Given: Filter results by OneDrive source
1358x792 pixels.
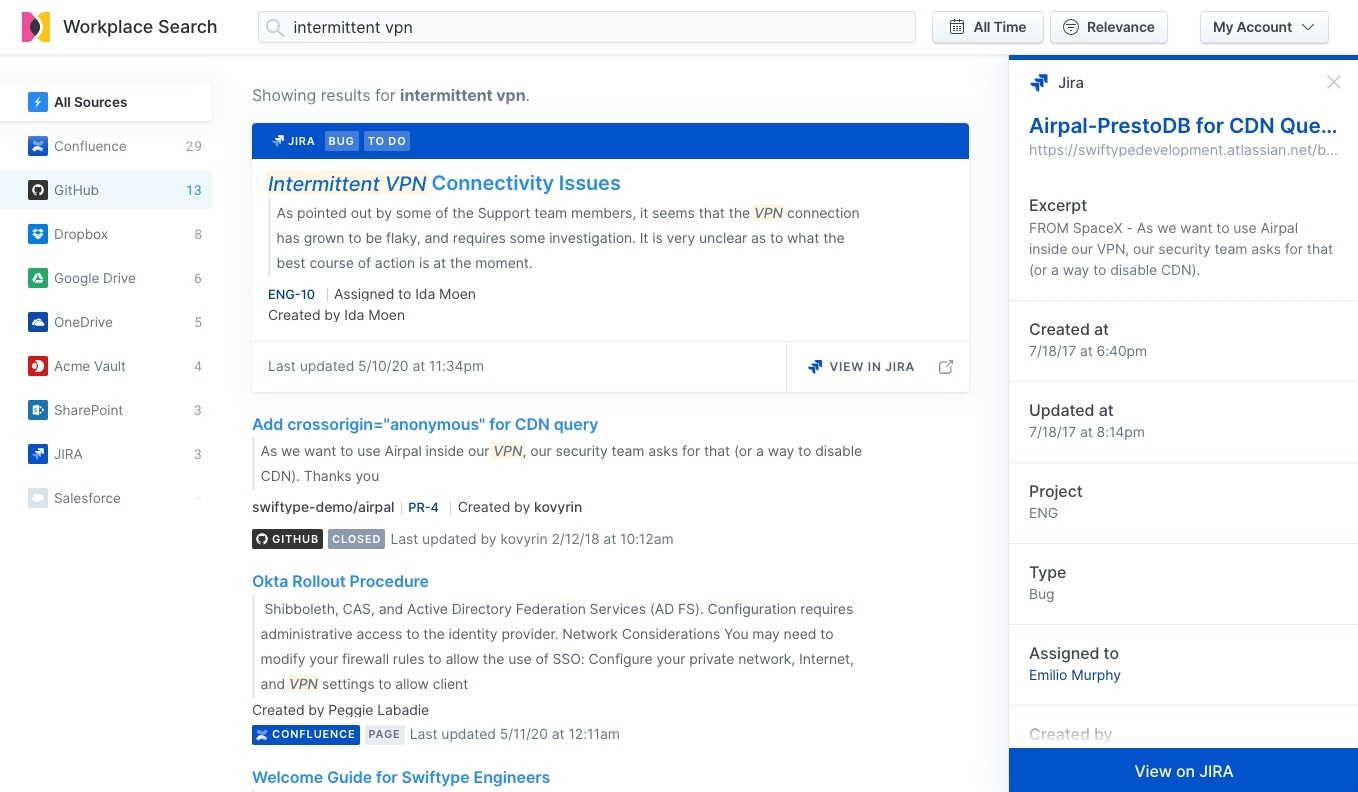Looking at the screenshot, I should 106,322.
